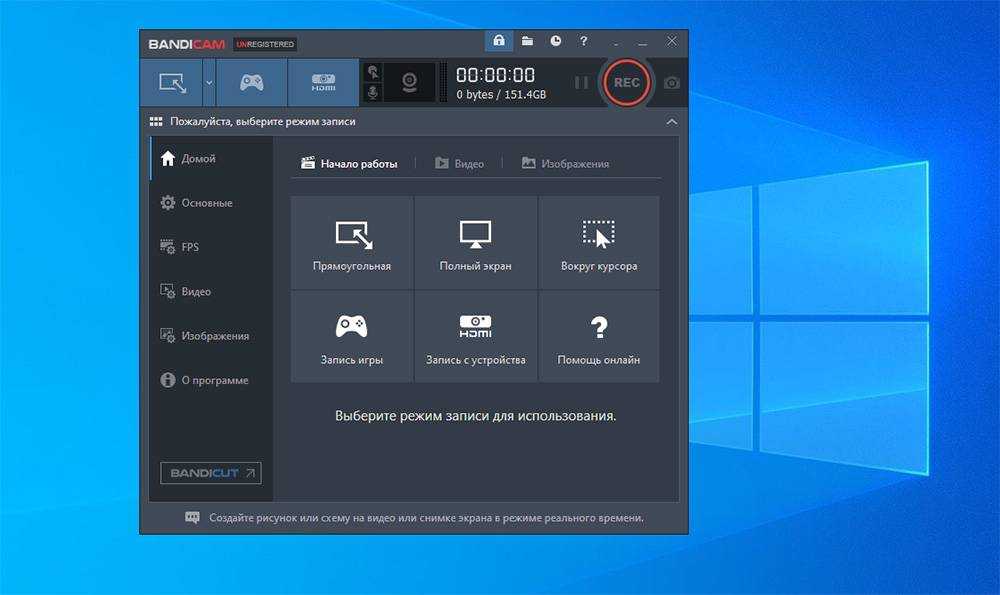The width and height of the screenshot is (1000, 595).
Task: Open the Видео tab at the top
Action: (459, 164)
